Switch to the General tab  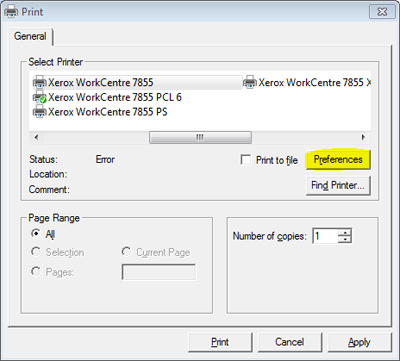[30, 36]
